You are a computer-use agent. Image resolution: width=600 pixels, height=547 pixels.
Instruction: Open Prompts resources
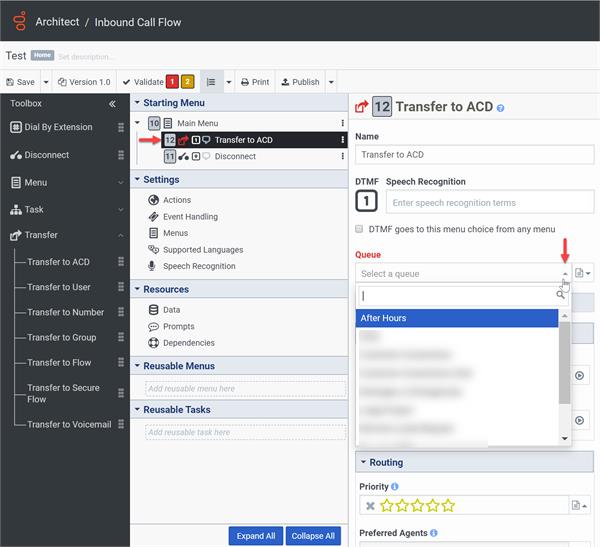point(171,327)
